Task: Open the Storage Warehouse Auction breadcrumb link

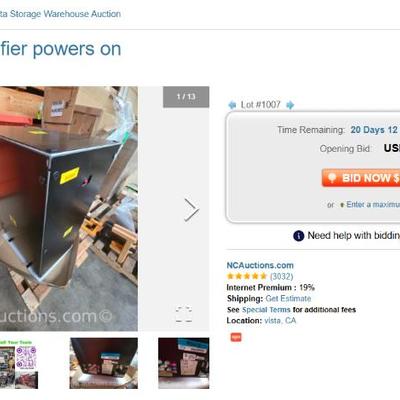Action: point(60,14)
